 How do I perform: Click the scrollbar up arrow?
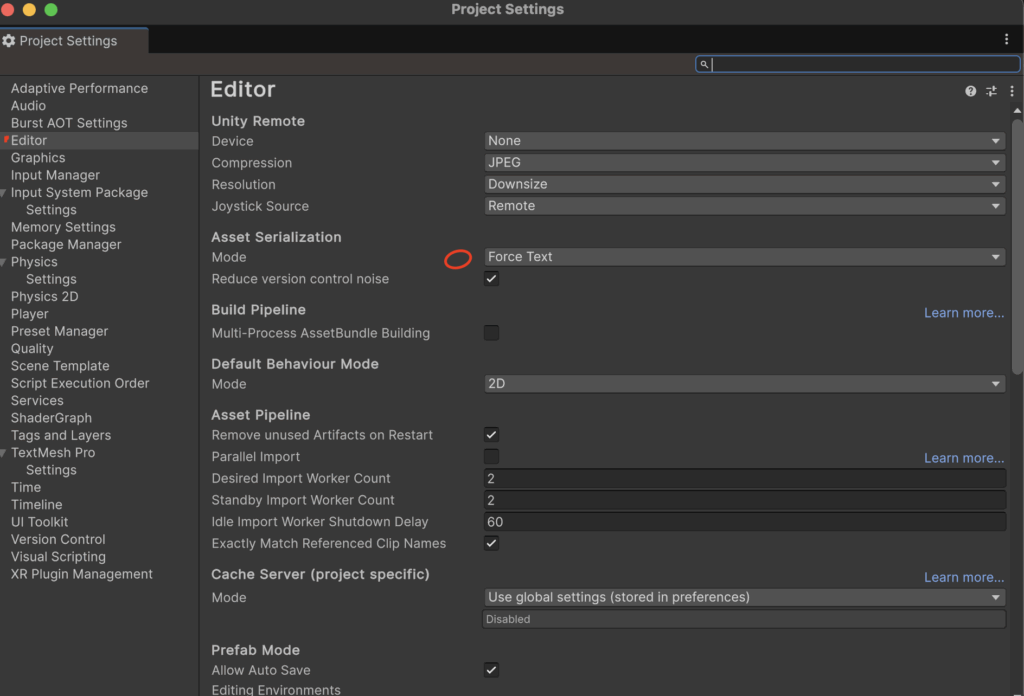pos(1017,110)
